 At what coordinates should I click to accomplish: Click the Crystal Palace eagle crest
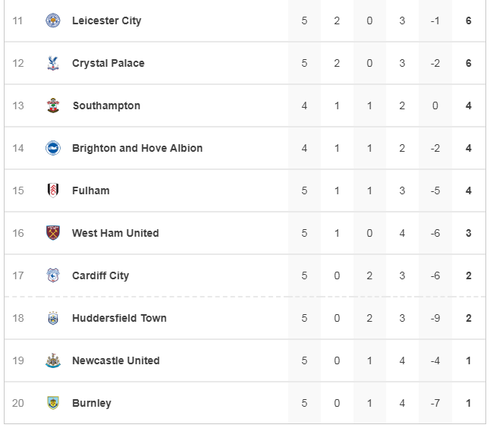(53, 63)
